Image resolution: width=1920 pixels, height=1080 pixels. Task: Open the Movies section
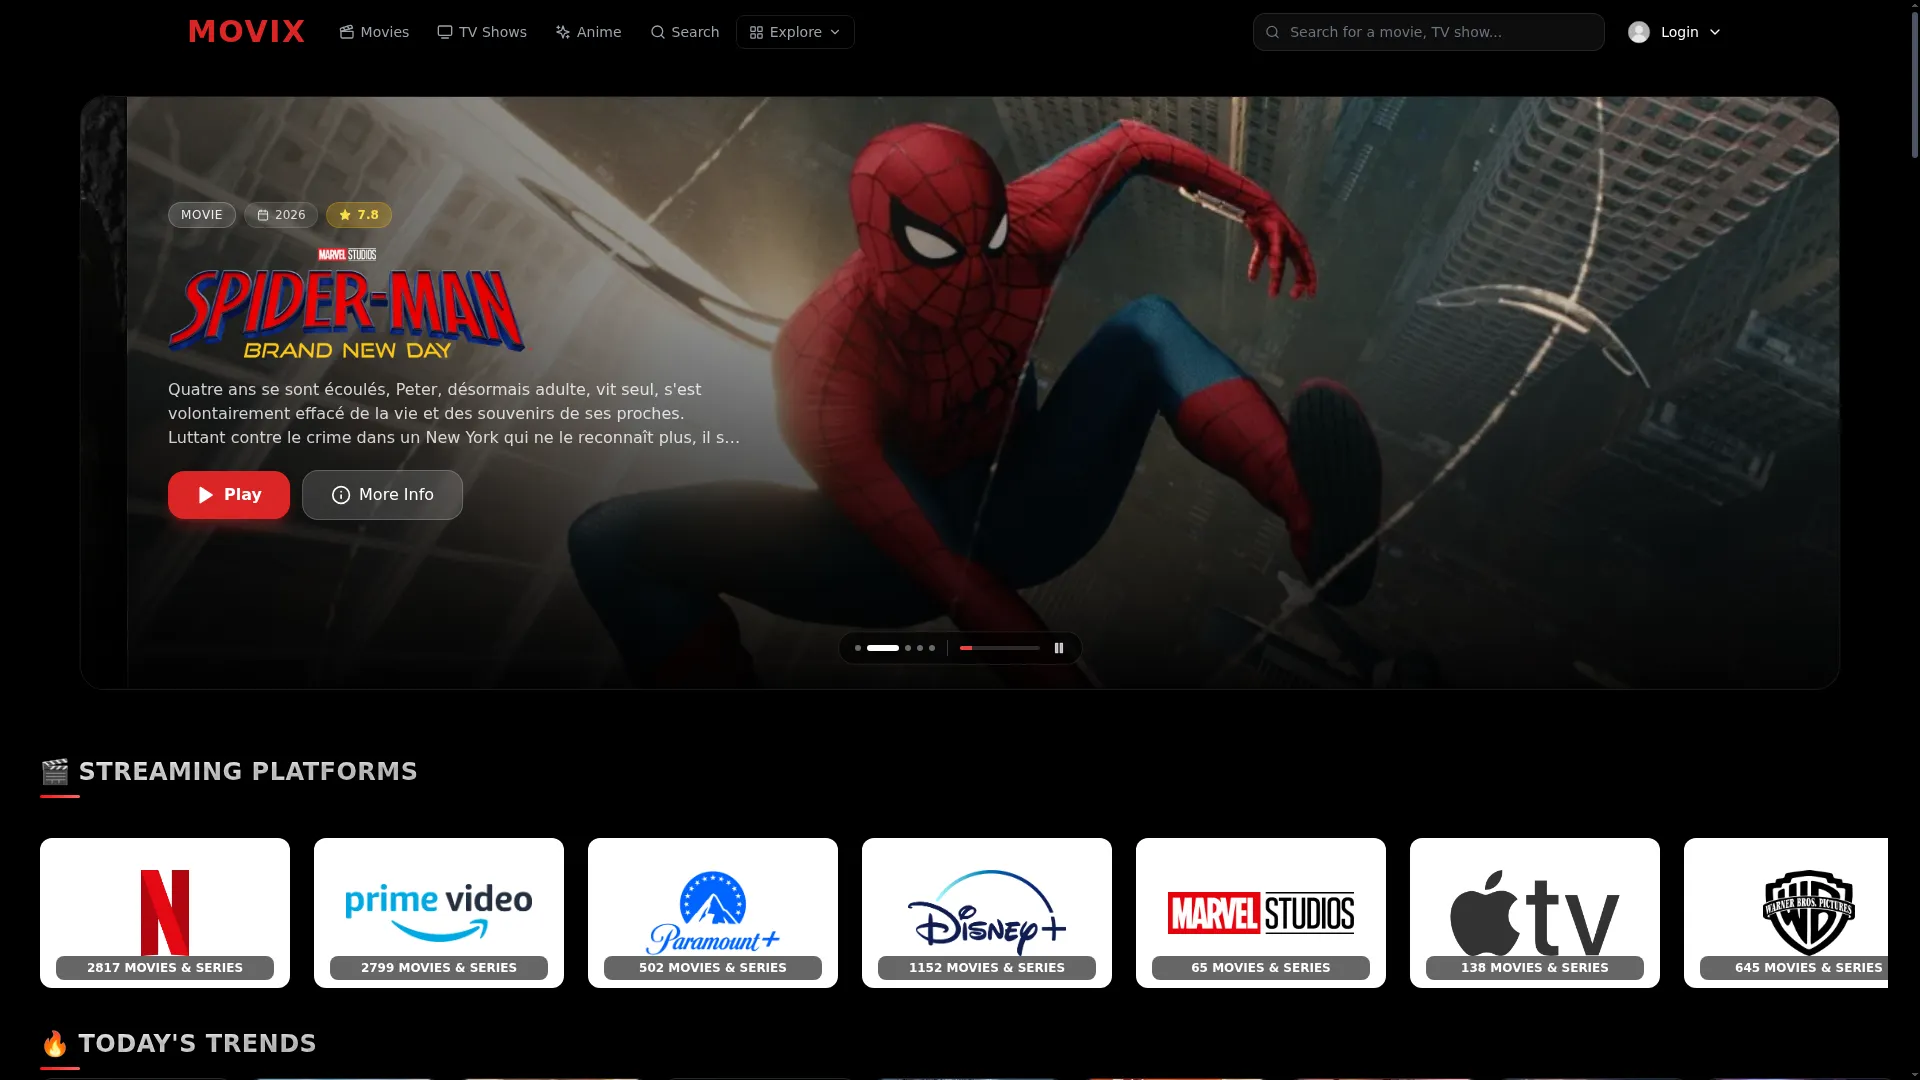tap(374, 32)
